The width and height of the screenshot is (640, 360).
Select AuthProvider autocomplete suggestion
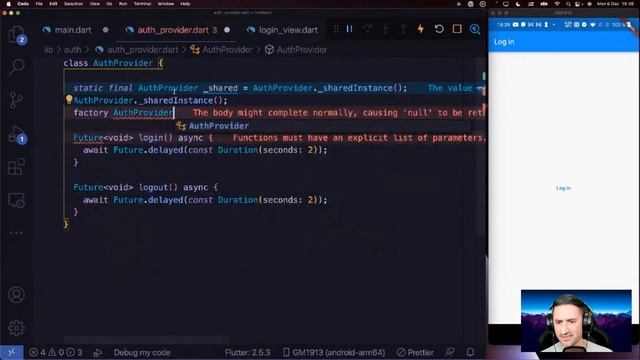pyautogui.click(x=218, y=126)
